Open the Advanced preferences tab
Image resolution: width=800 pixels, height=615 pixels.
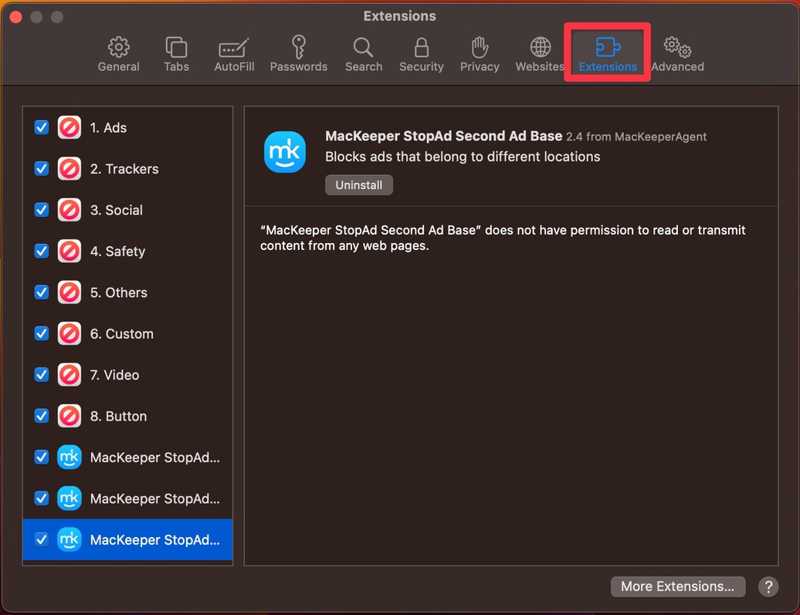click(x=678, y=54)
